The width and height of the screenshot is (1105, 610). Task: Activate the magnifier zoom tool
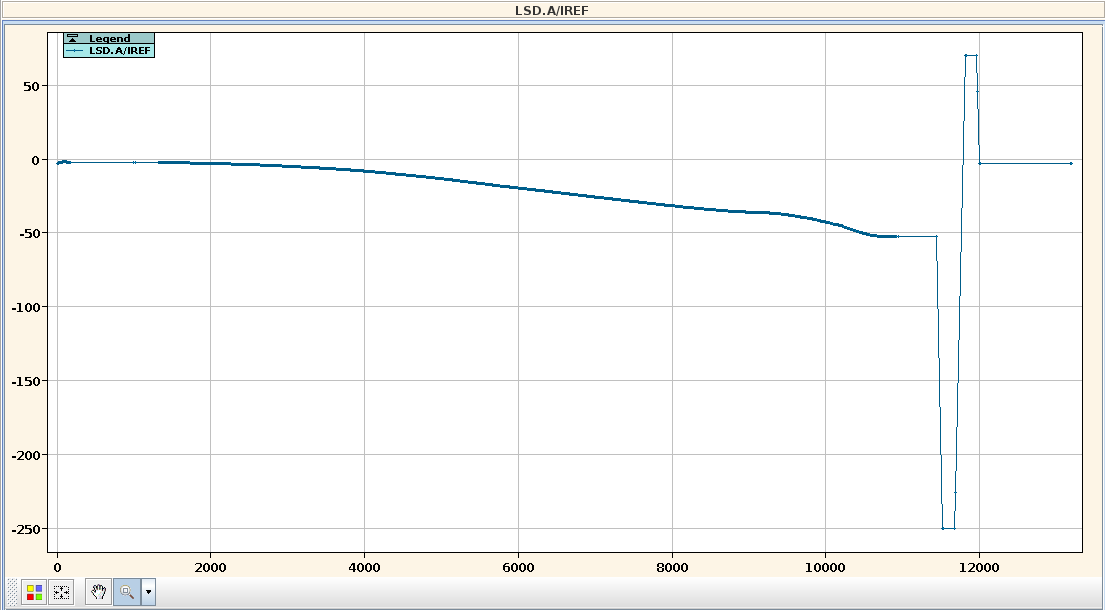coord(127,592)
